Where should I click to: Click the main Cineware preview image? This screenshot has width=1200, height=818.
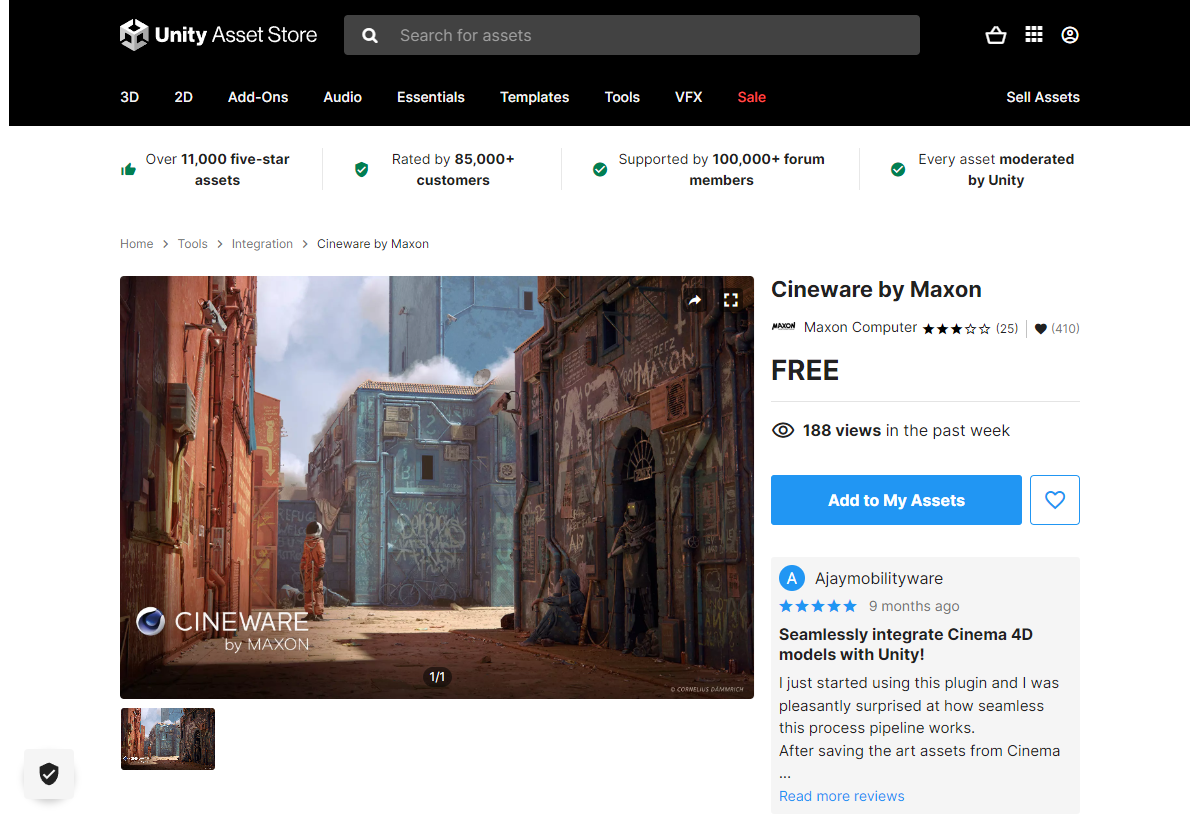(437, 487)
